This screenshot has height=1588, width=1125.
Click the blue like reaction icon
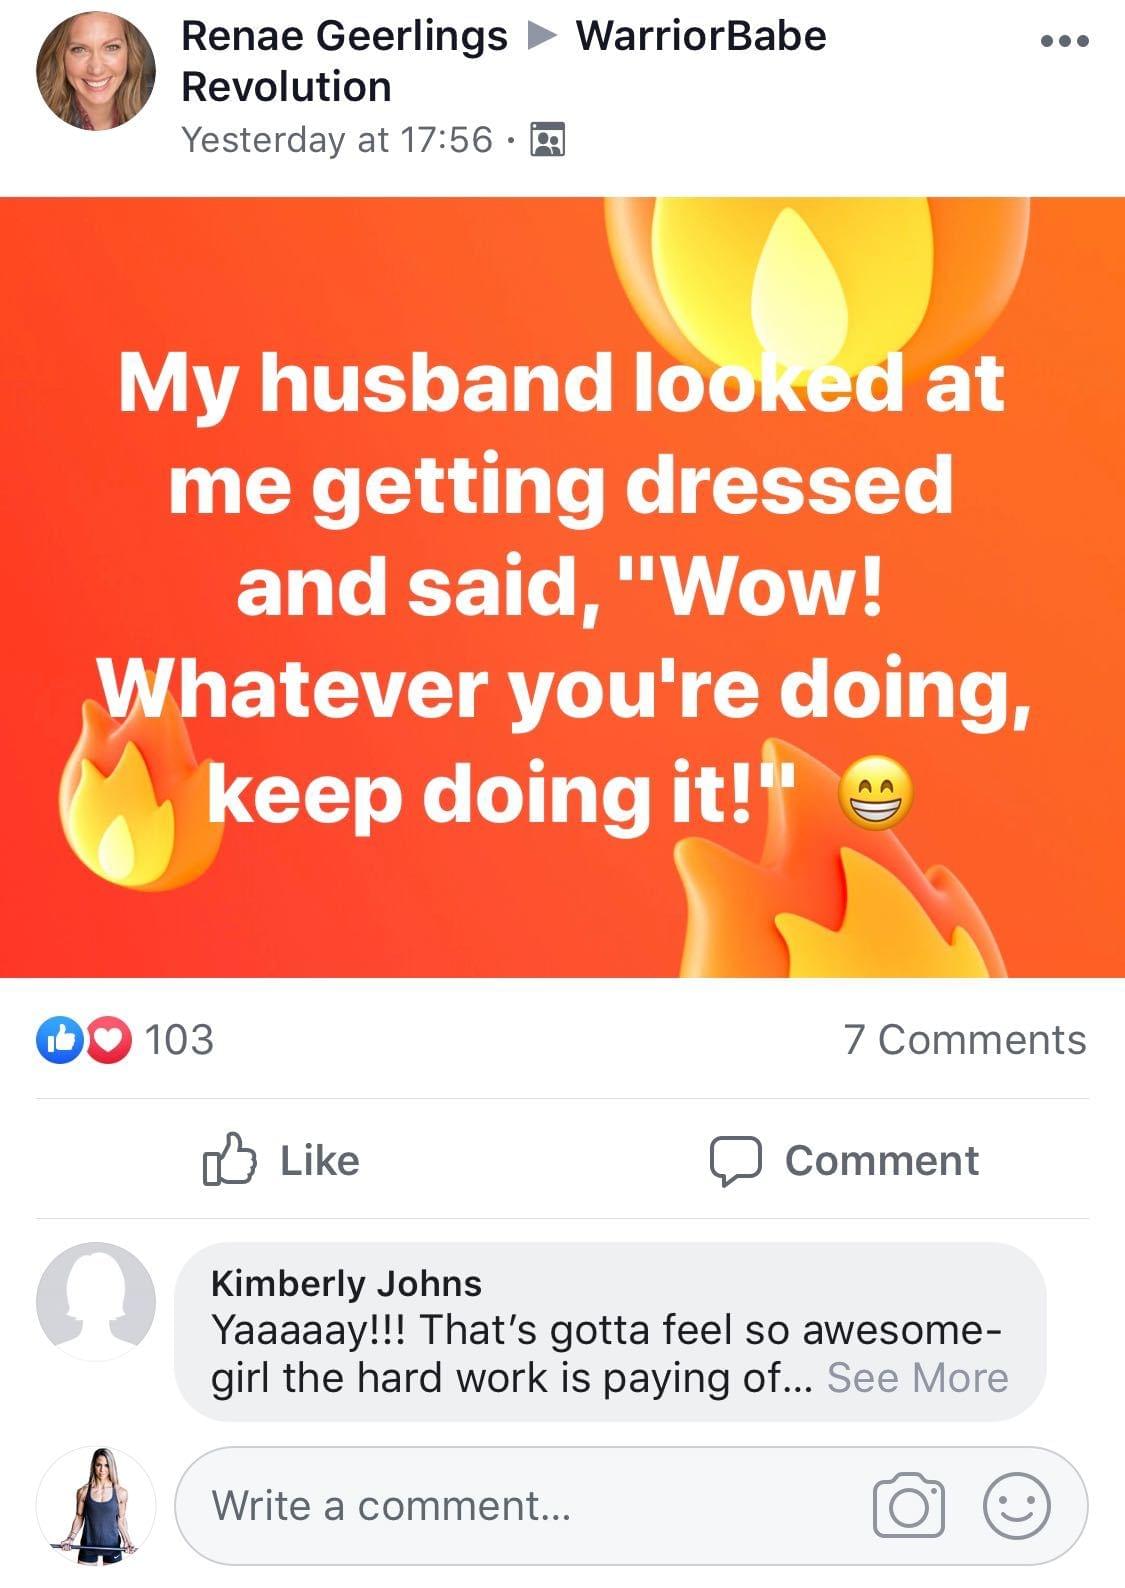(x=57, y=1040)
